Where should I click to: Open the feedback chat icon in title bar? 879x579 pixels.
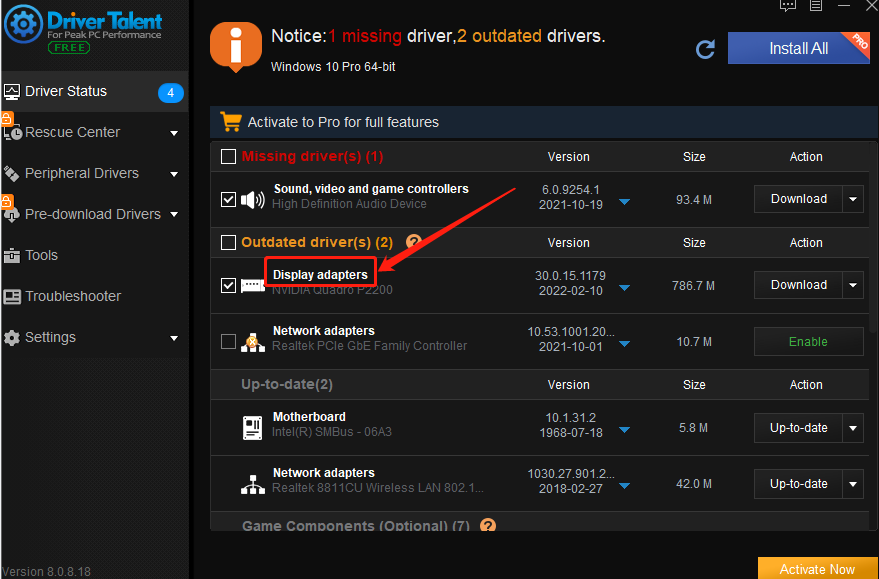pyautogui.click(x=788, y=6)
